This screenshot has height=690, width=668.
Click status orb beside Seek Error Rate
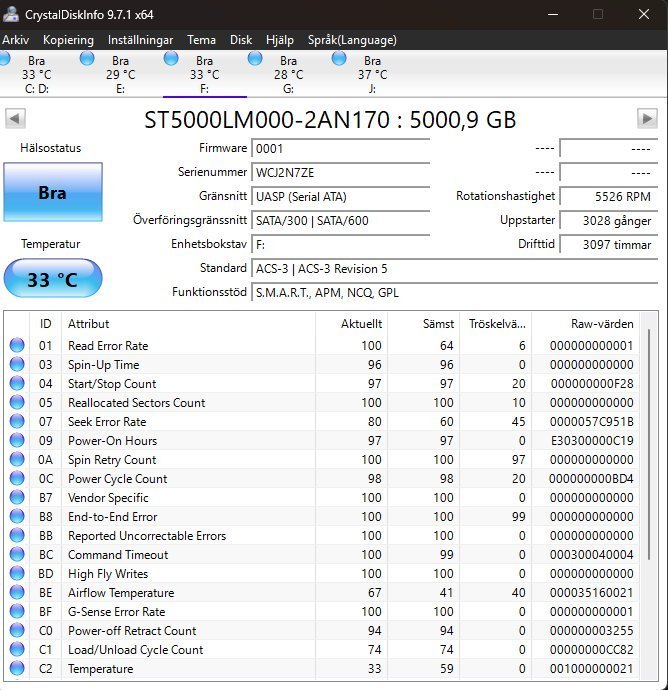pyautogui.click(x=16, y=422)
